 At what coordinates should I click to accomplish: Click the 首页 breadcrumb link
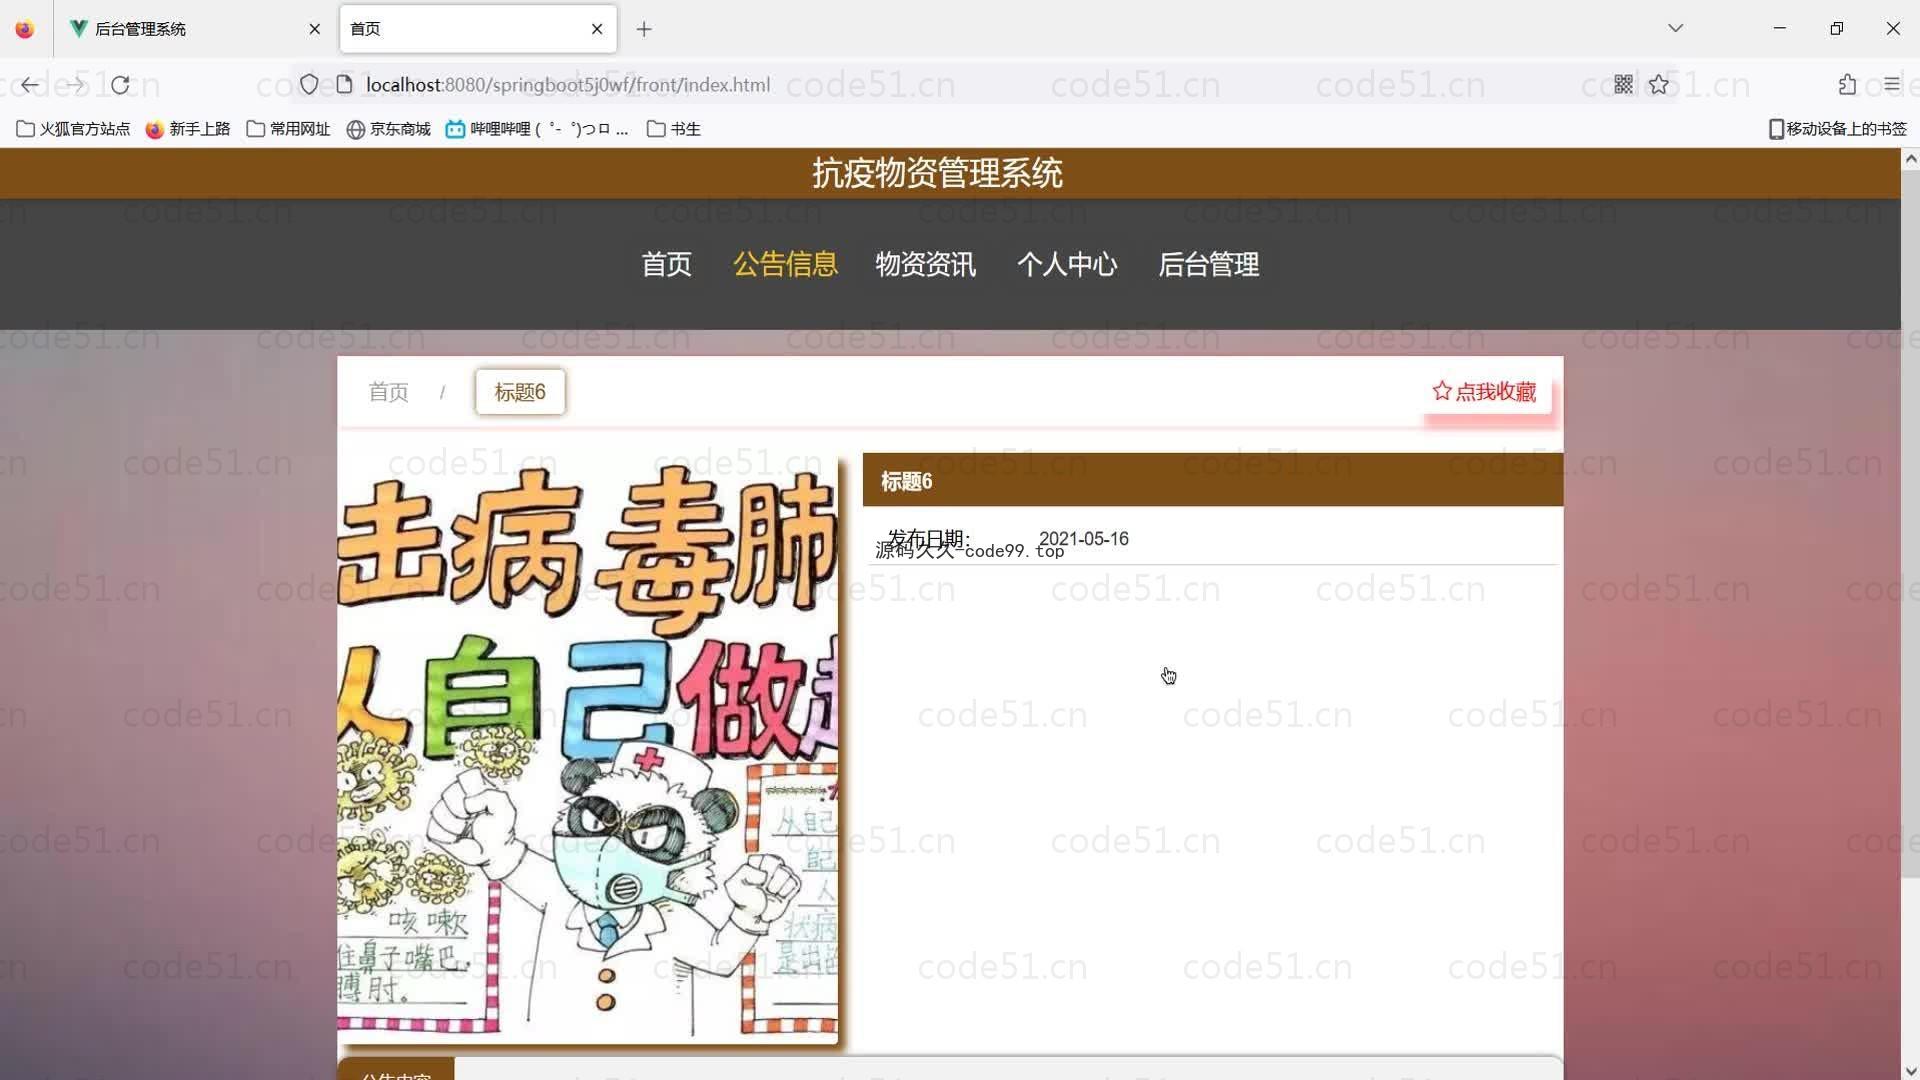[x=389, y=392]
